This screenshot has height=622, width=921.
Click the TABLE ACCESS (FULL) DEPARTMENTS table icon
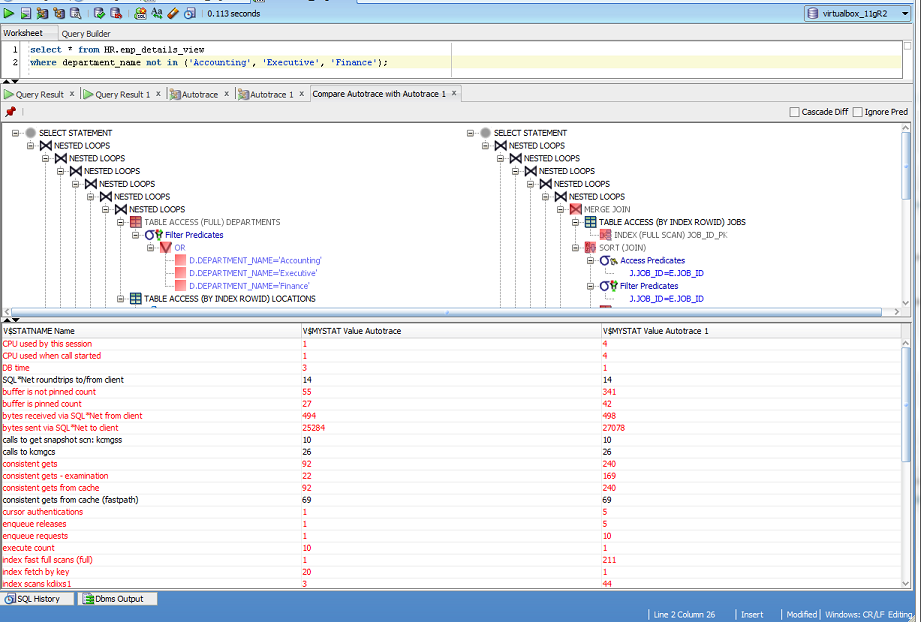click(x=136, y=222)
